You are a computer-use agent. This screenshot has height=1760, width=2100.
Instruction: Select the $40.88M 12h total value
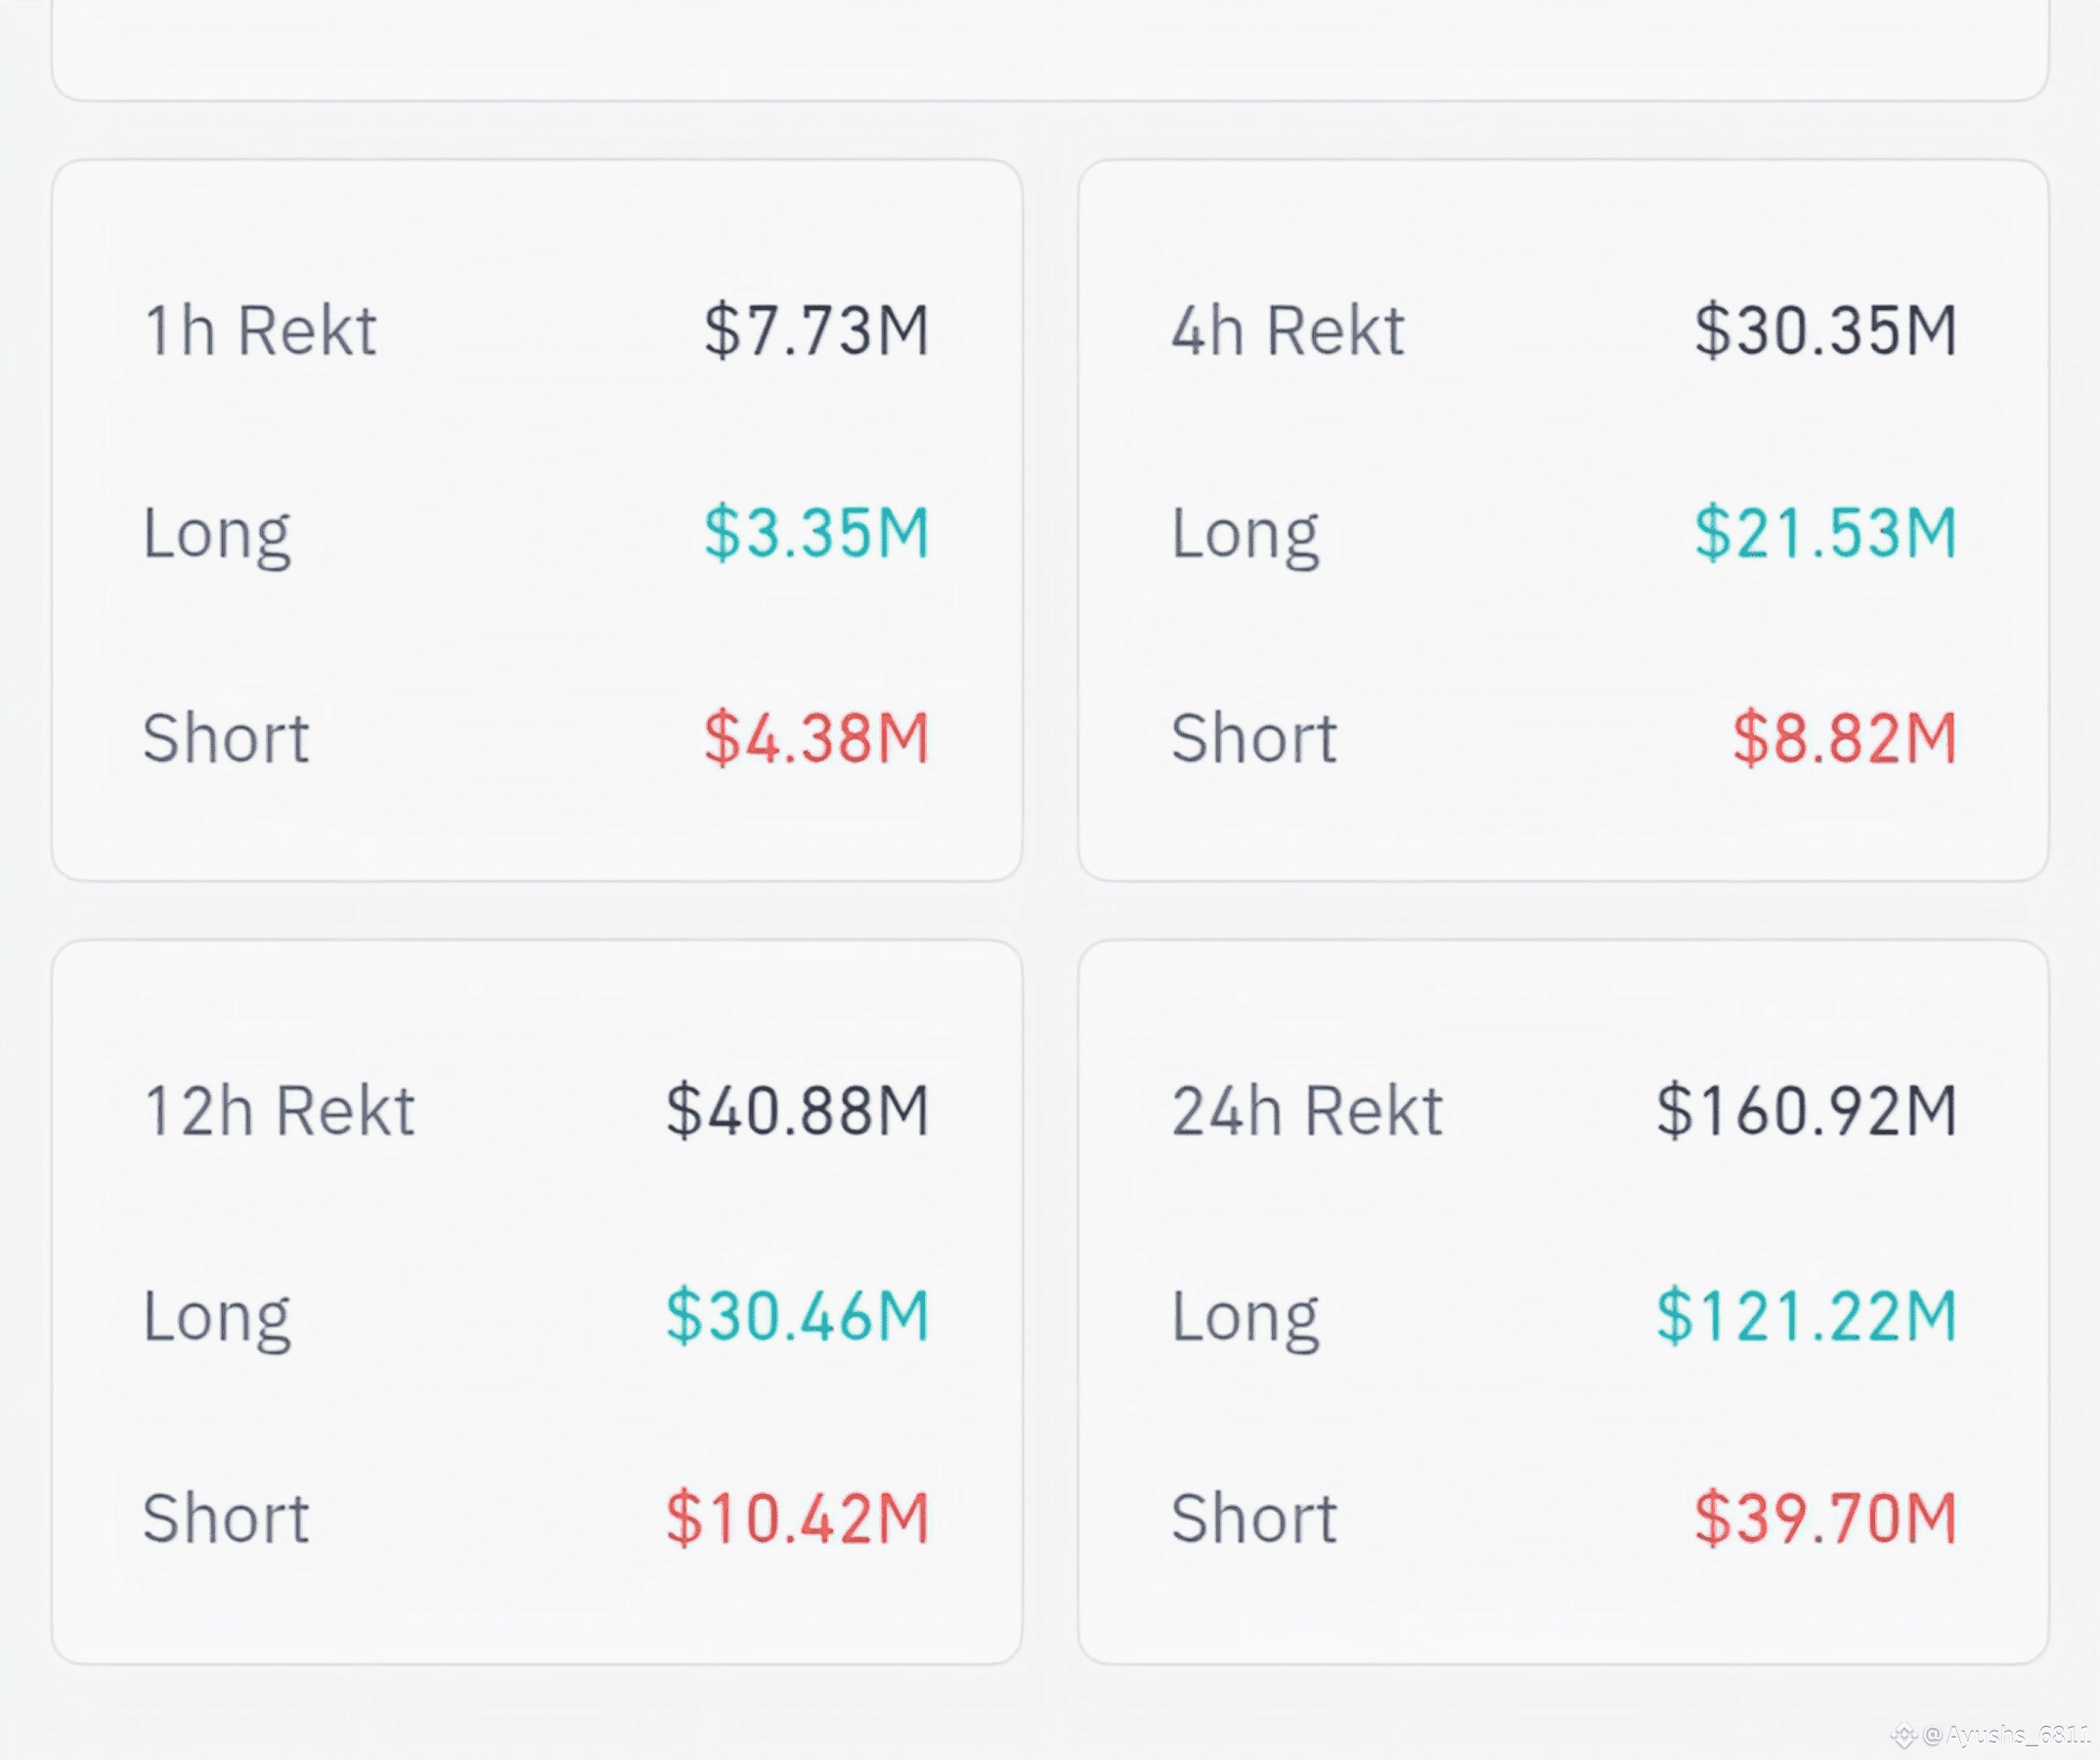click(797, 1111)
